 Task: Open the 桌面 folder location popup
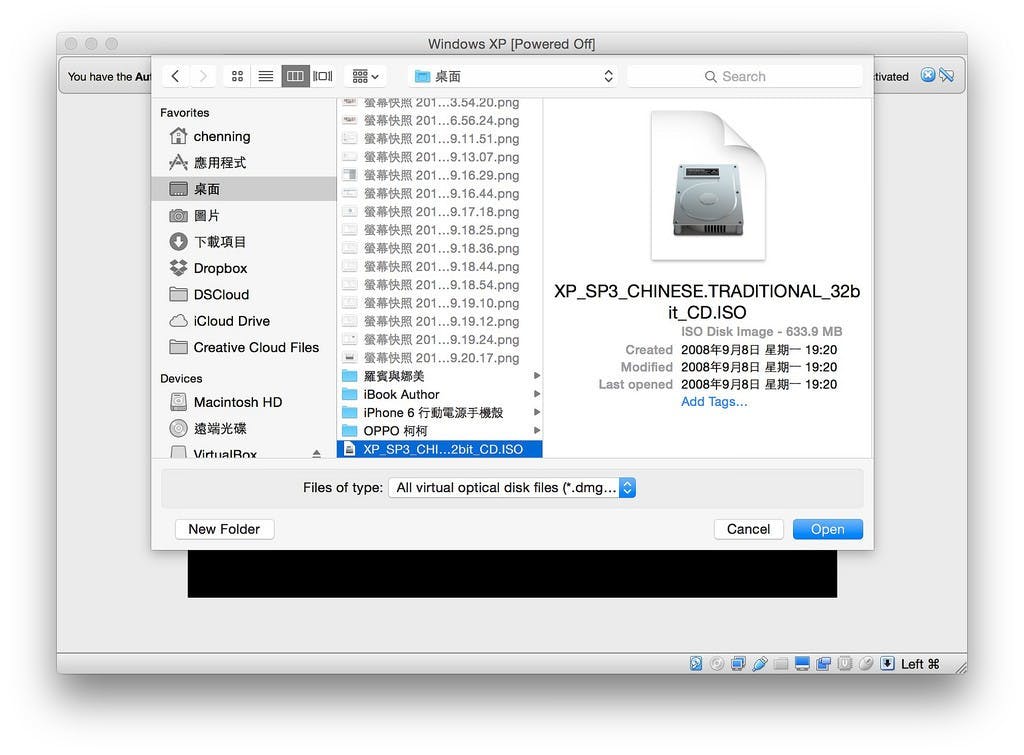point(514,76)
